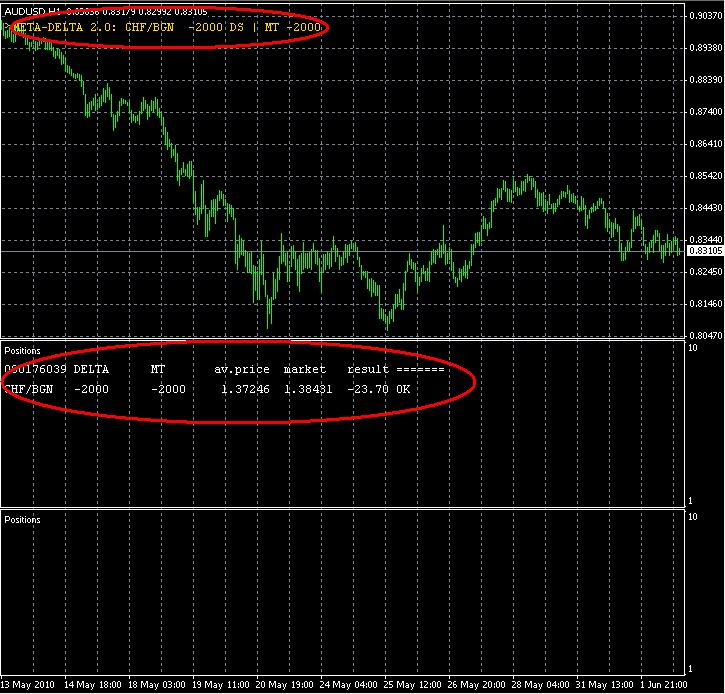The image size is (725, 694).
Task: Select the 0.87400 price level label
Action: pos(705,112)
